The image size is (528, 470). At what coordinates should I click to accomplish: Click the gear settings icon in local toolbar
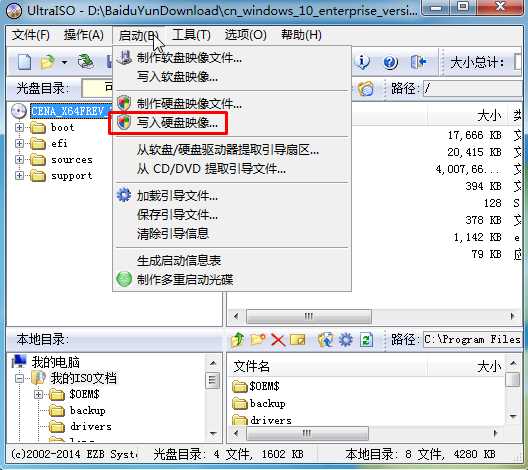click(346, 339)
